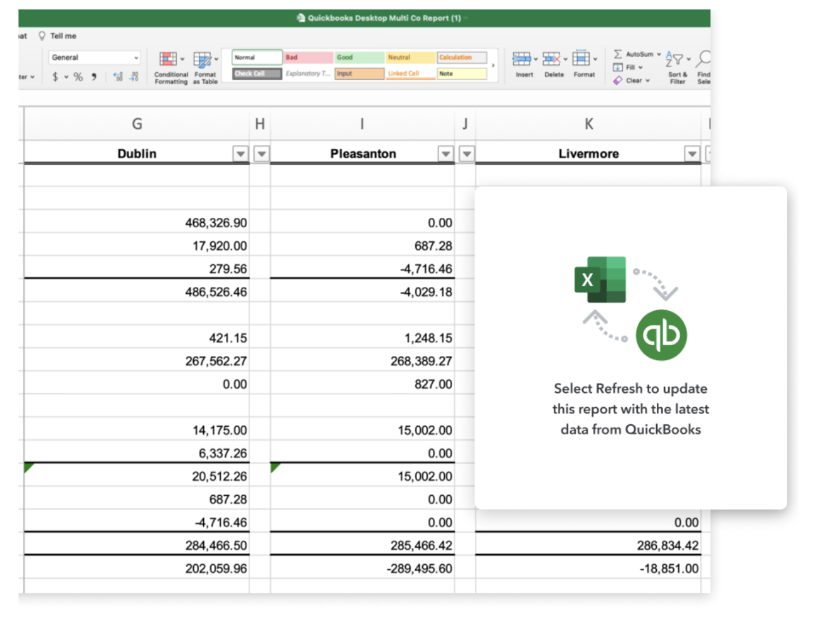Apply the Neutral cell style
Viewport: 838px width, 631px height.
click(410, 57)
